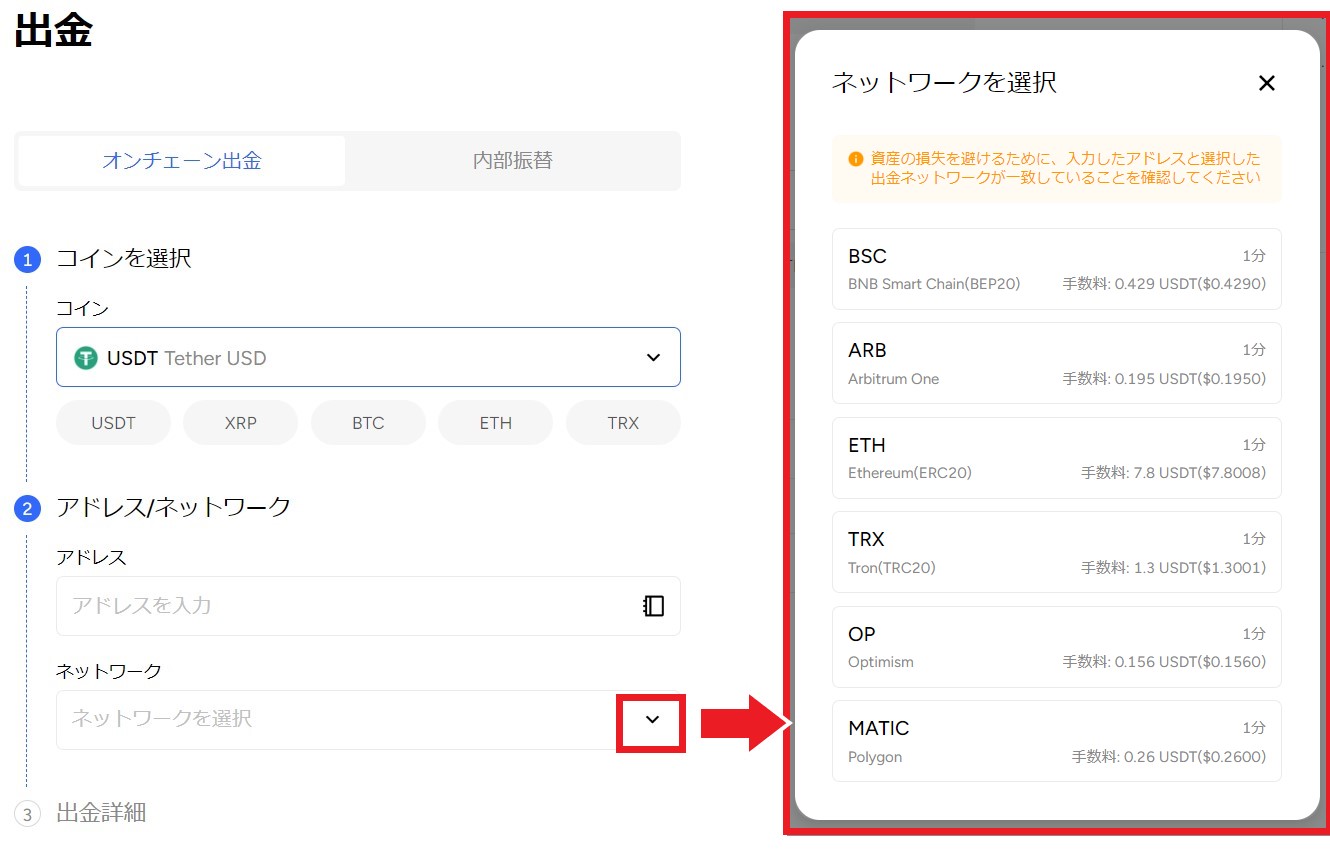Click fee text 手数料: 0.26 USDT($0.2600)
This screenshot has width=1330, height=854.
coord(1169,757)
